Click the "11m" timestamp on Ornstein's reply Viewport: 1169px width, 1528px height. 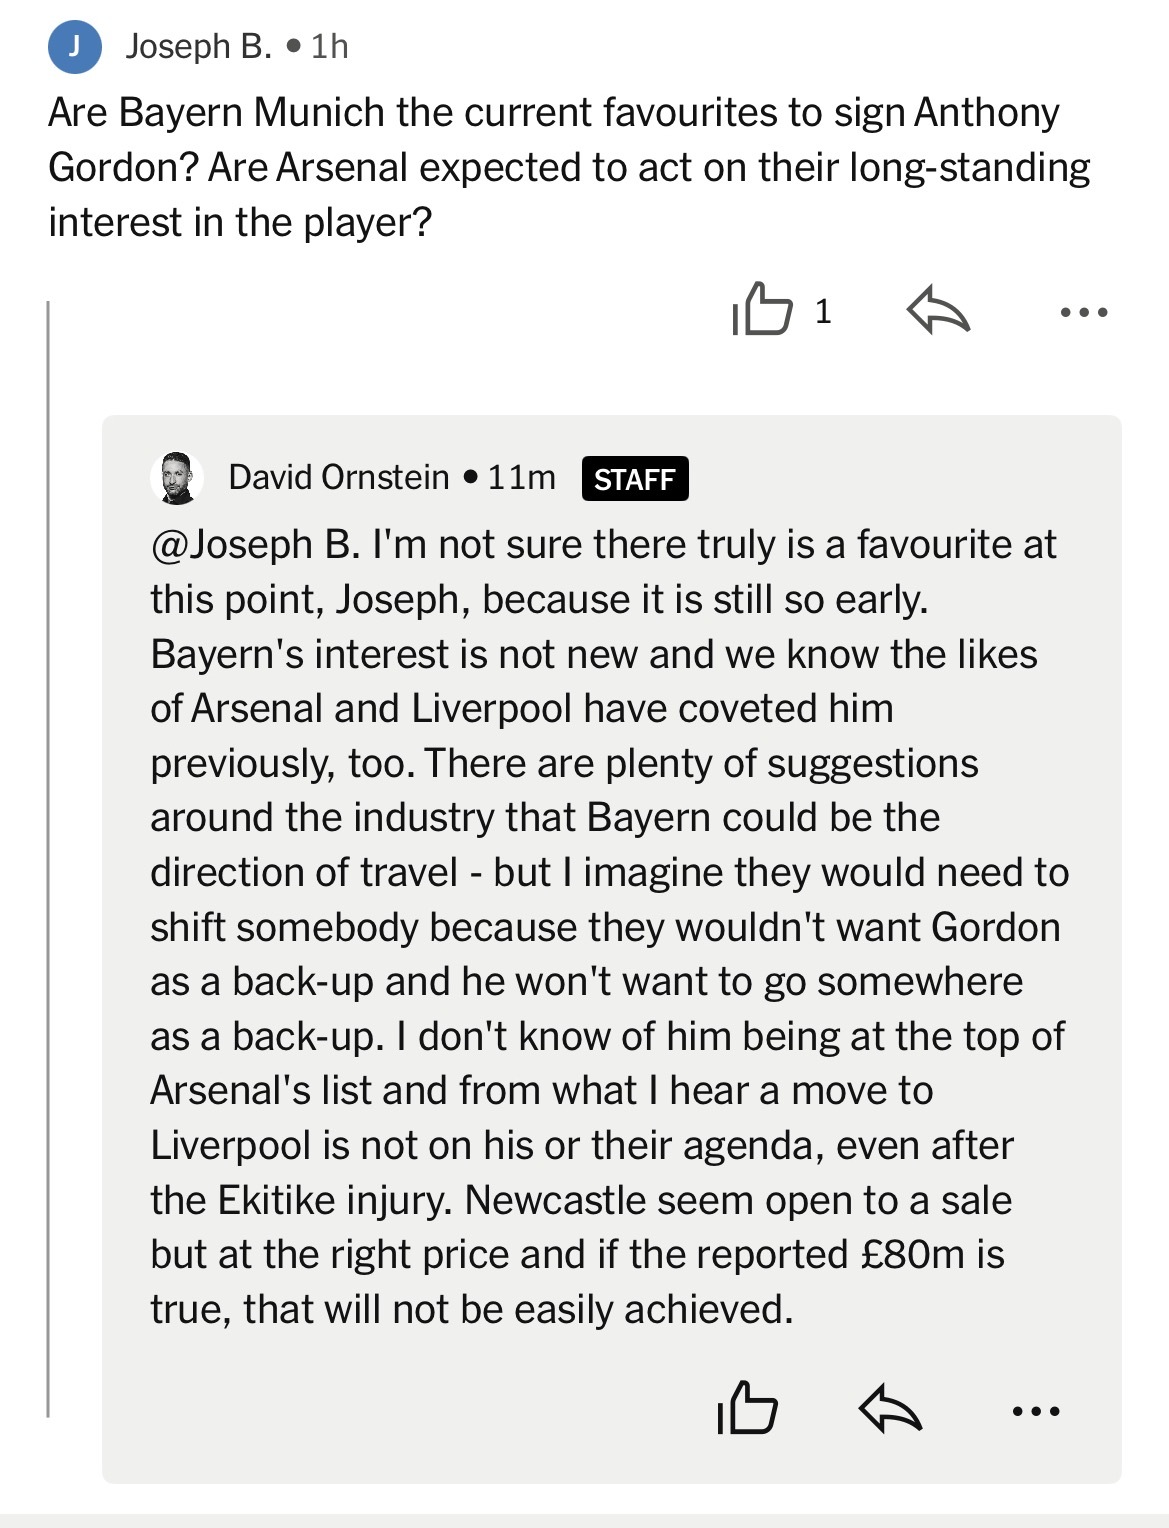[521, 477]
